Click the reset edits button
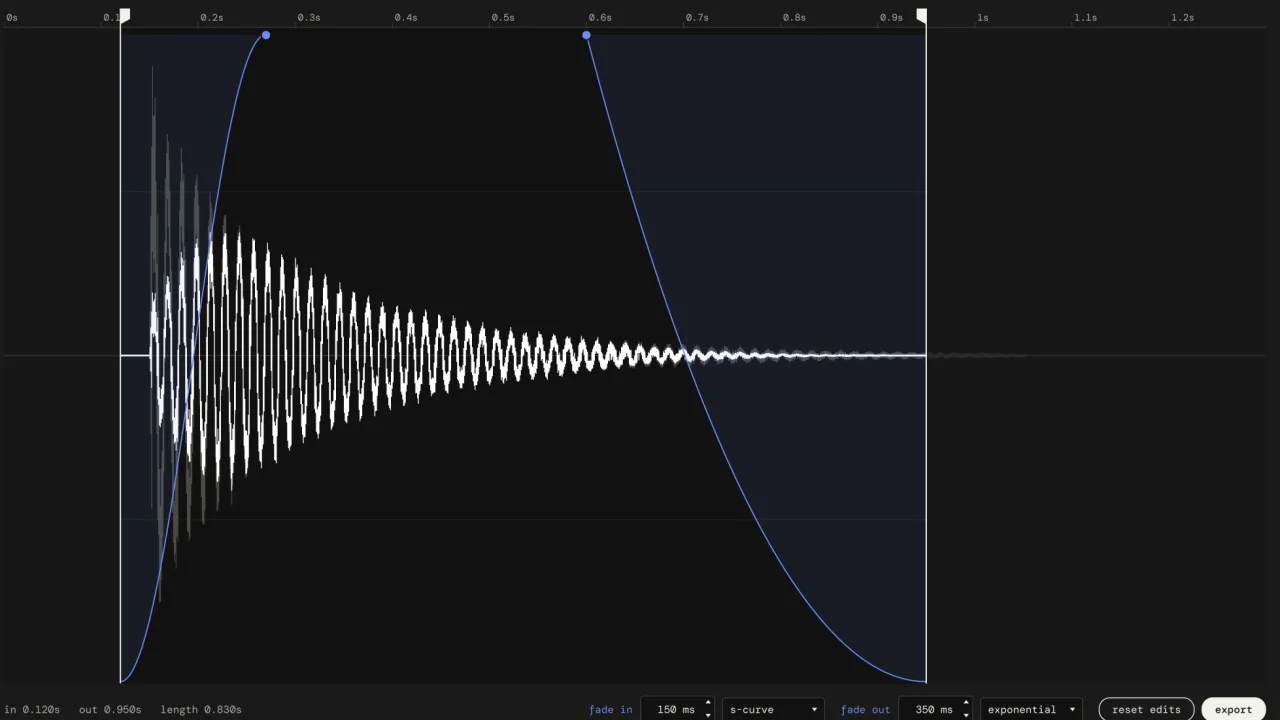Image resolution: width=1280 pixels, height=720 pixels. click(1146, 709)
